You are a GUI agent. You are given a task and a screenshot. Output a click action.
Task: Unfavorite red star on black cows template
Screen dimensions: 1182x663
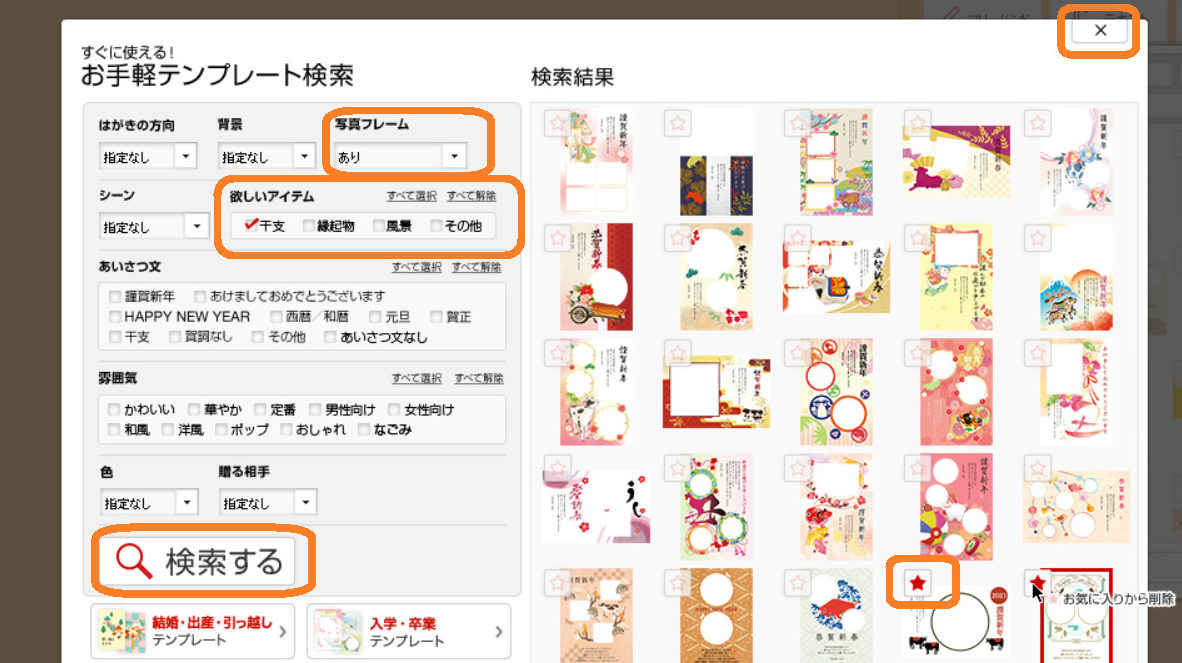917,582
